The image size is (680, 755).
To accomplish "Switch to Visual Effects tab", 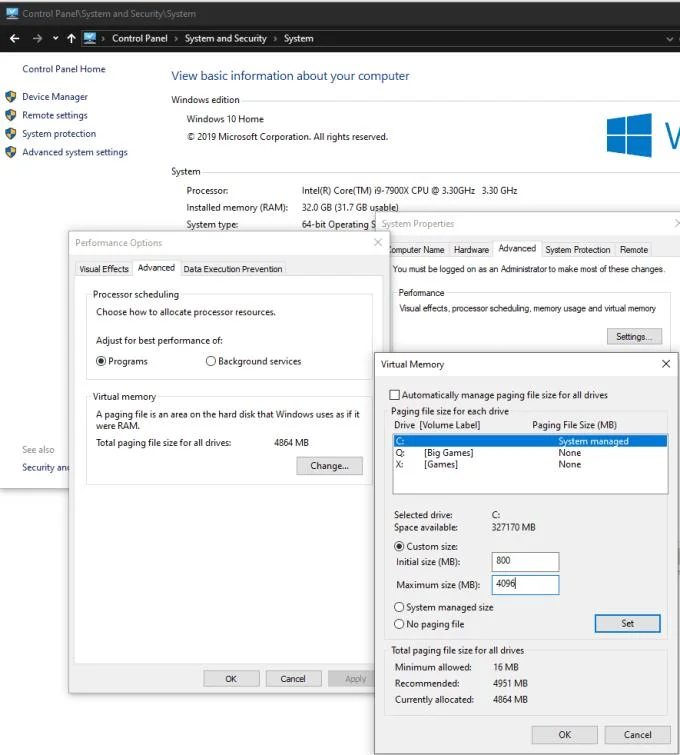I will click(104, 269).
